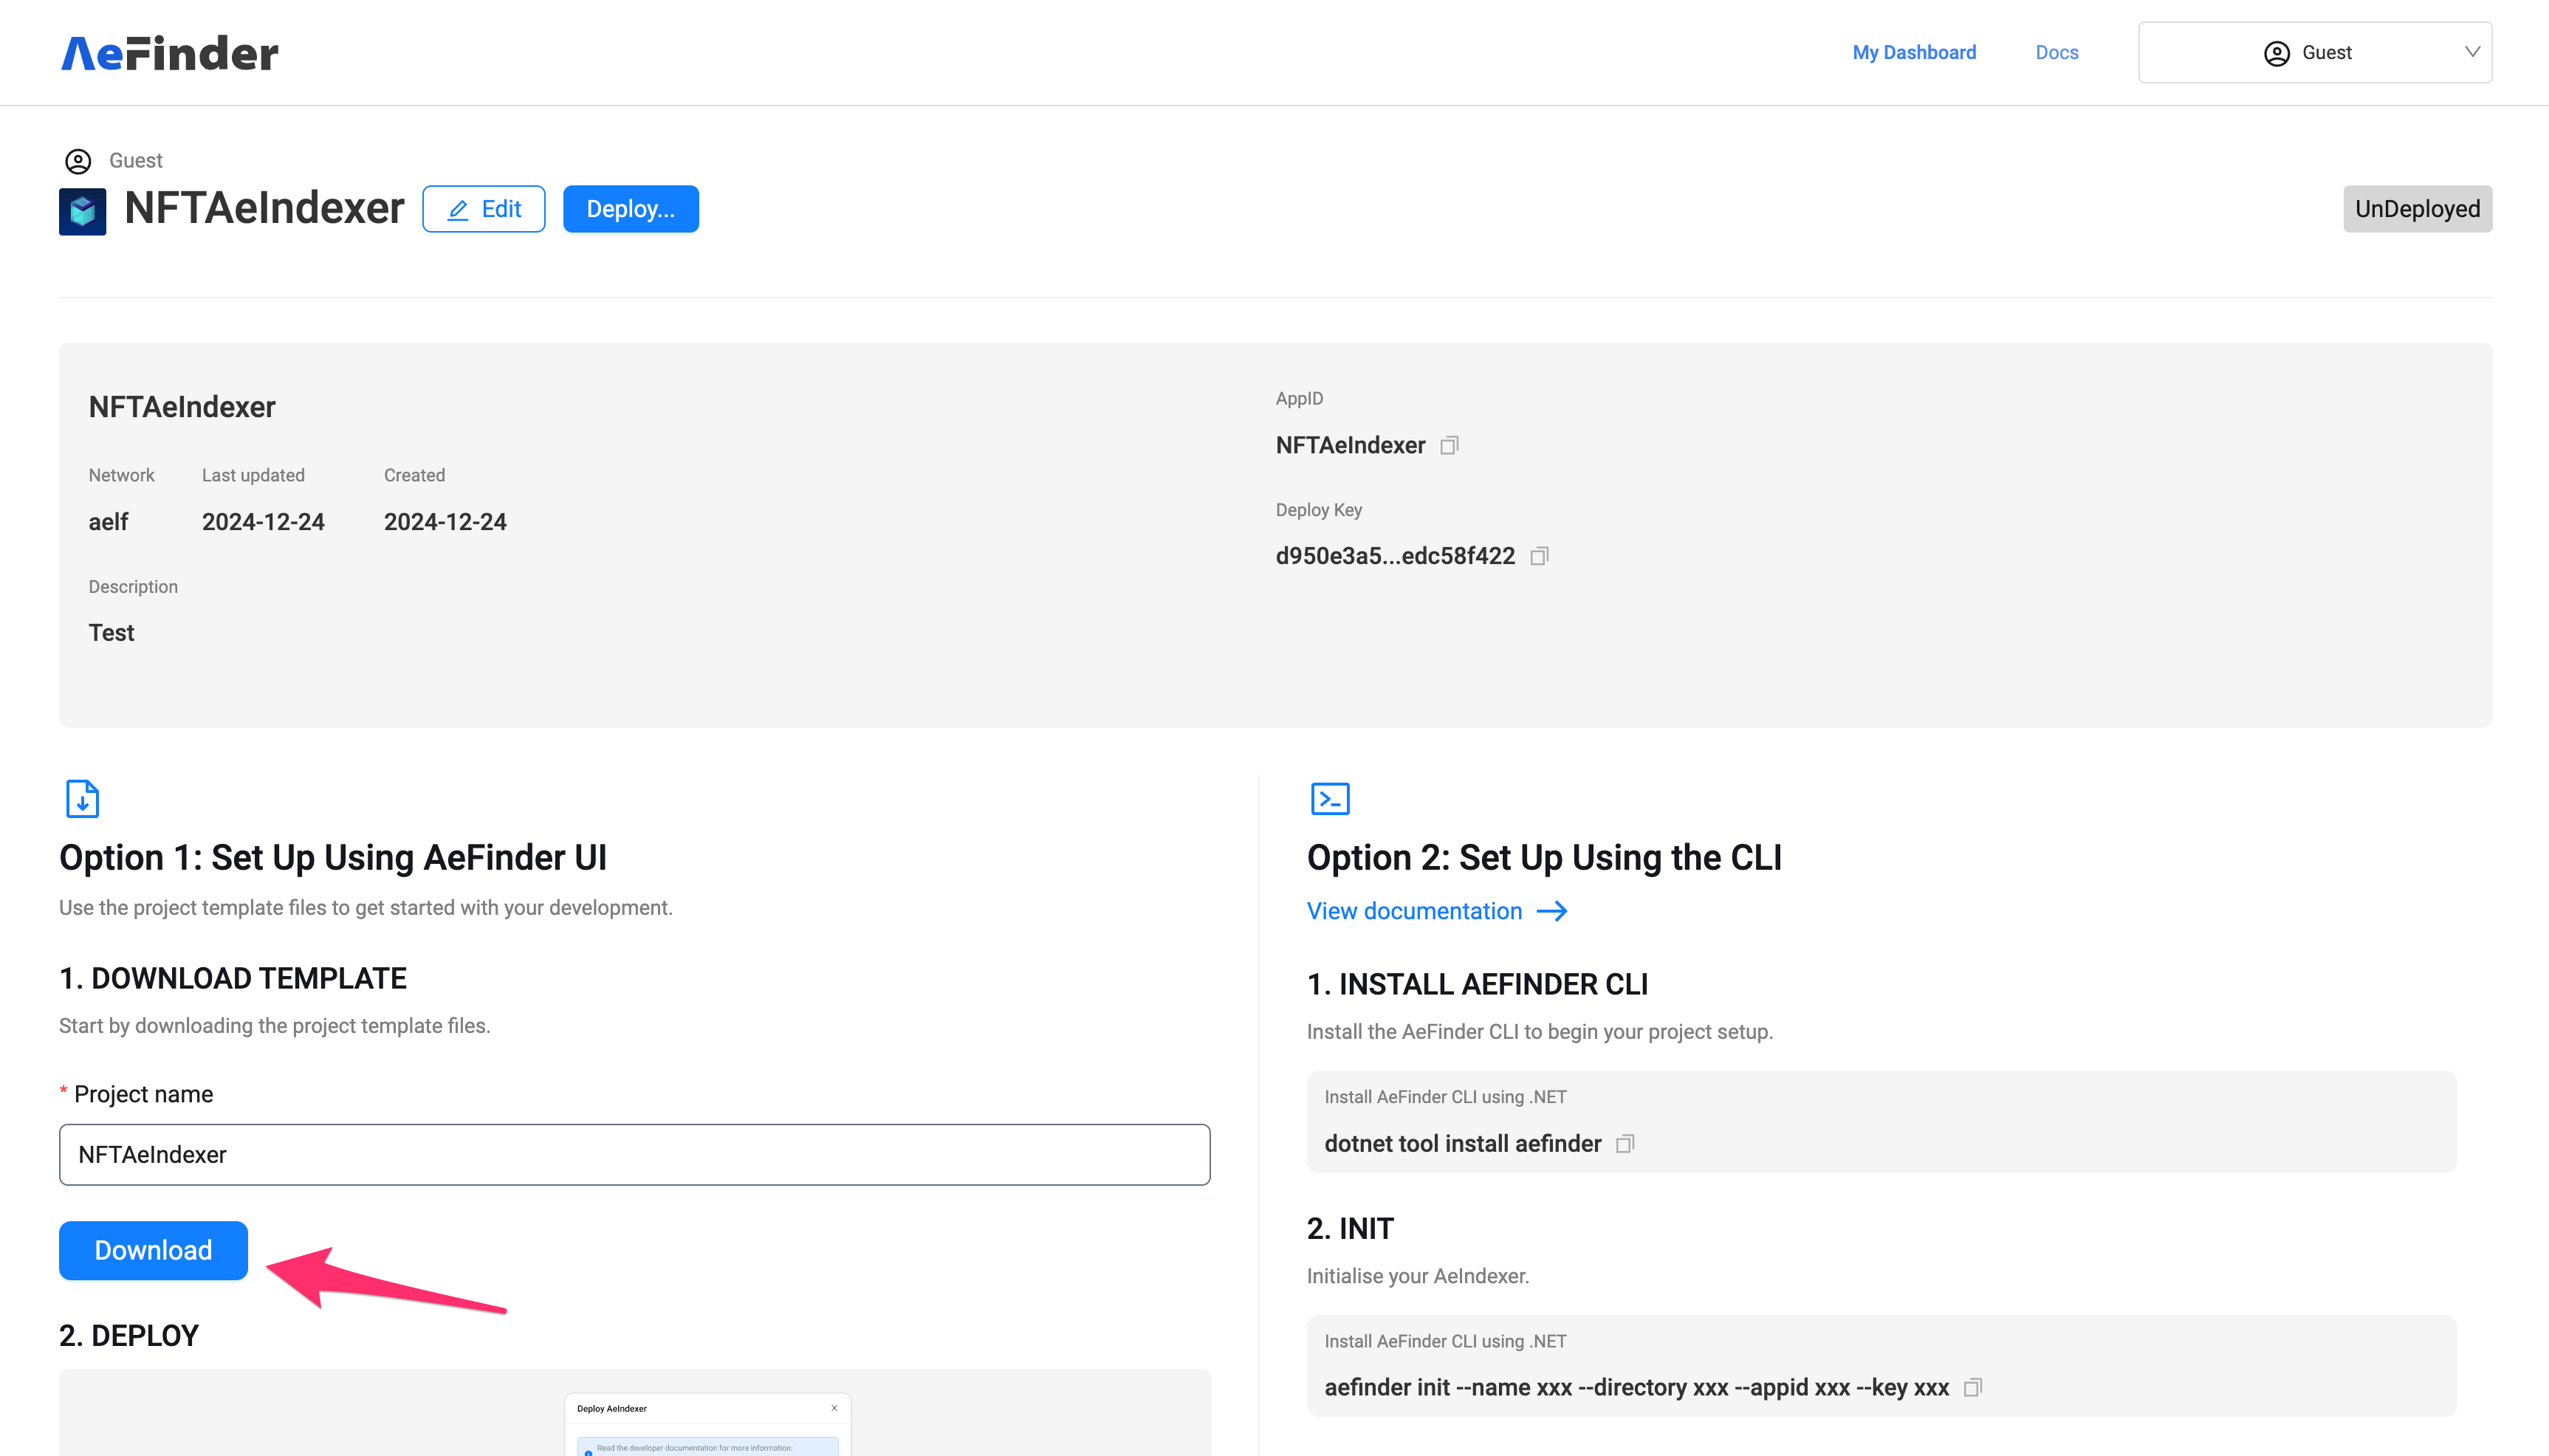
Task: Click the UnDeployed status badge
Action: [2417, 209]
